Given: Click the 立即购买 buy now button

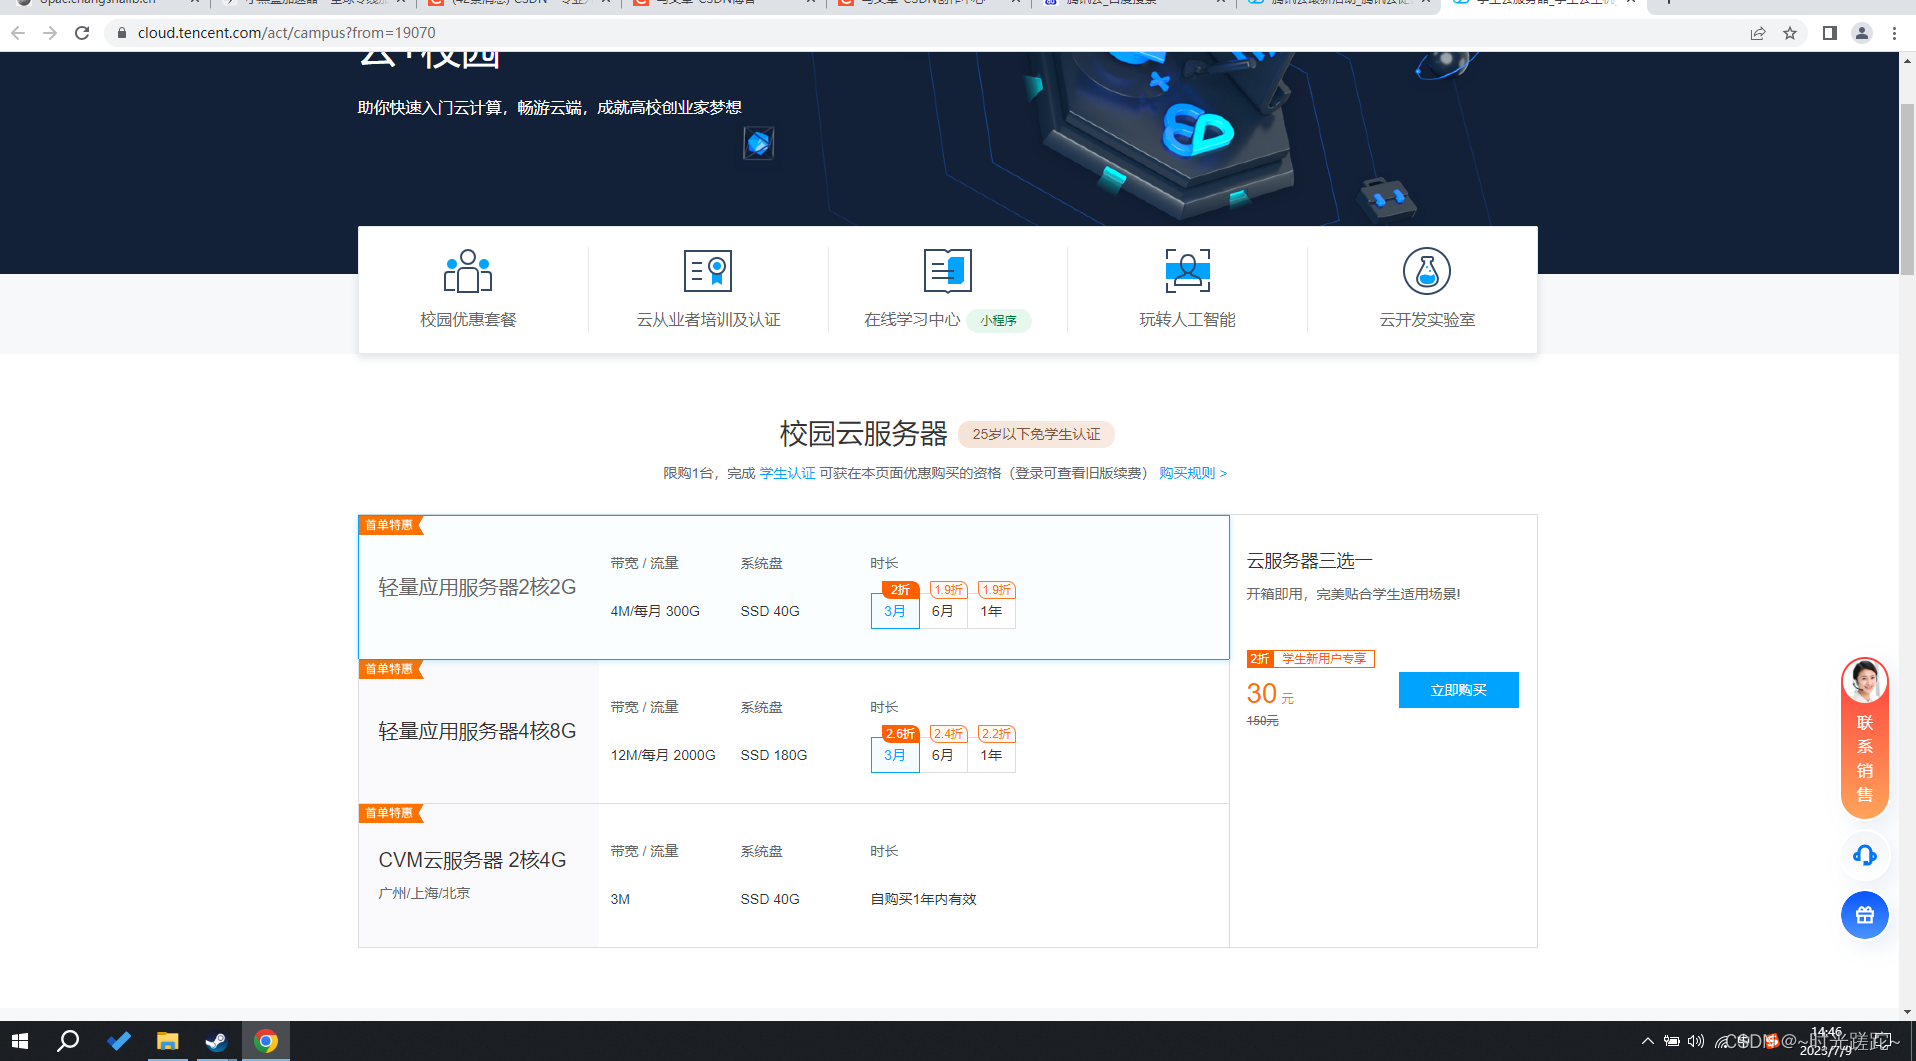Looking at the screenshot, I should point(1458,690).
